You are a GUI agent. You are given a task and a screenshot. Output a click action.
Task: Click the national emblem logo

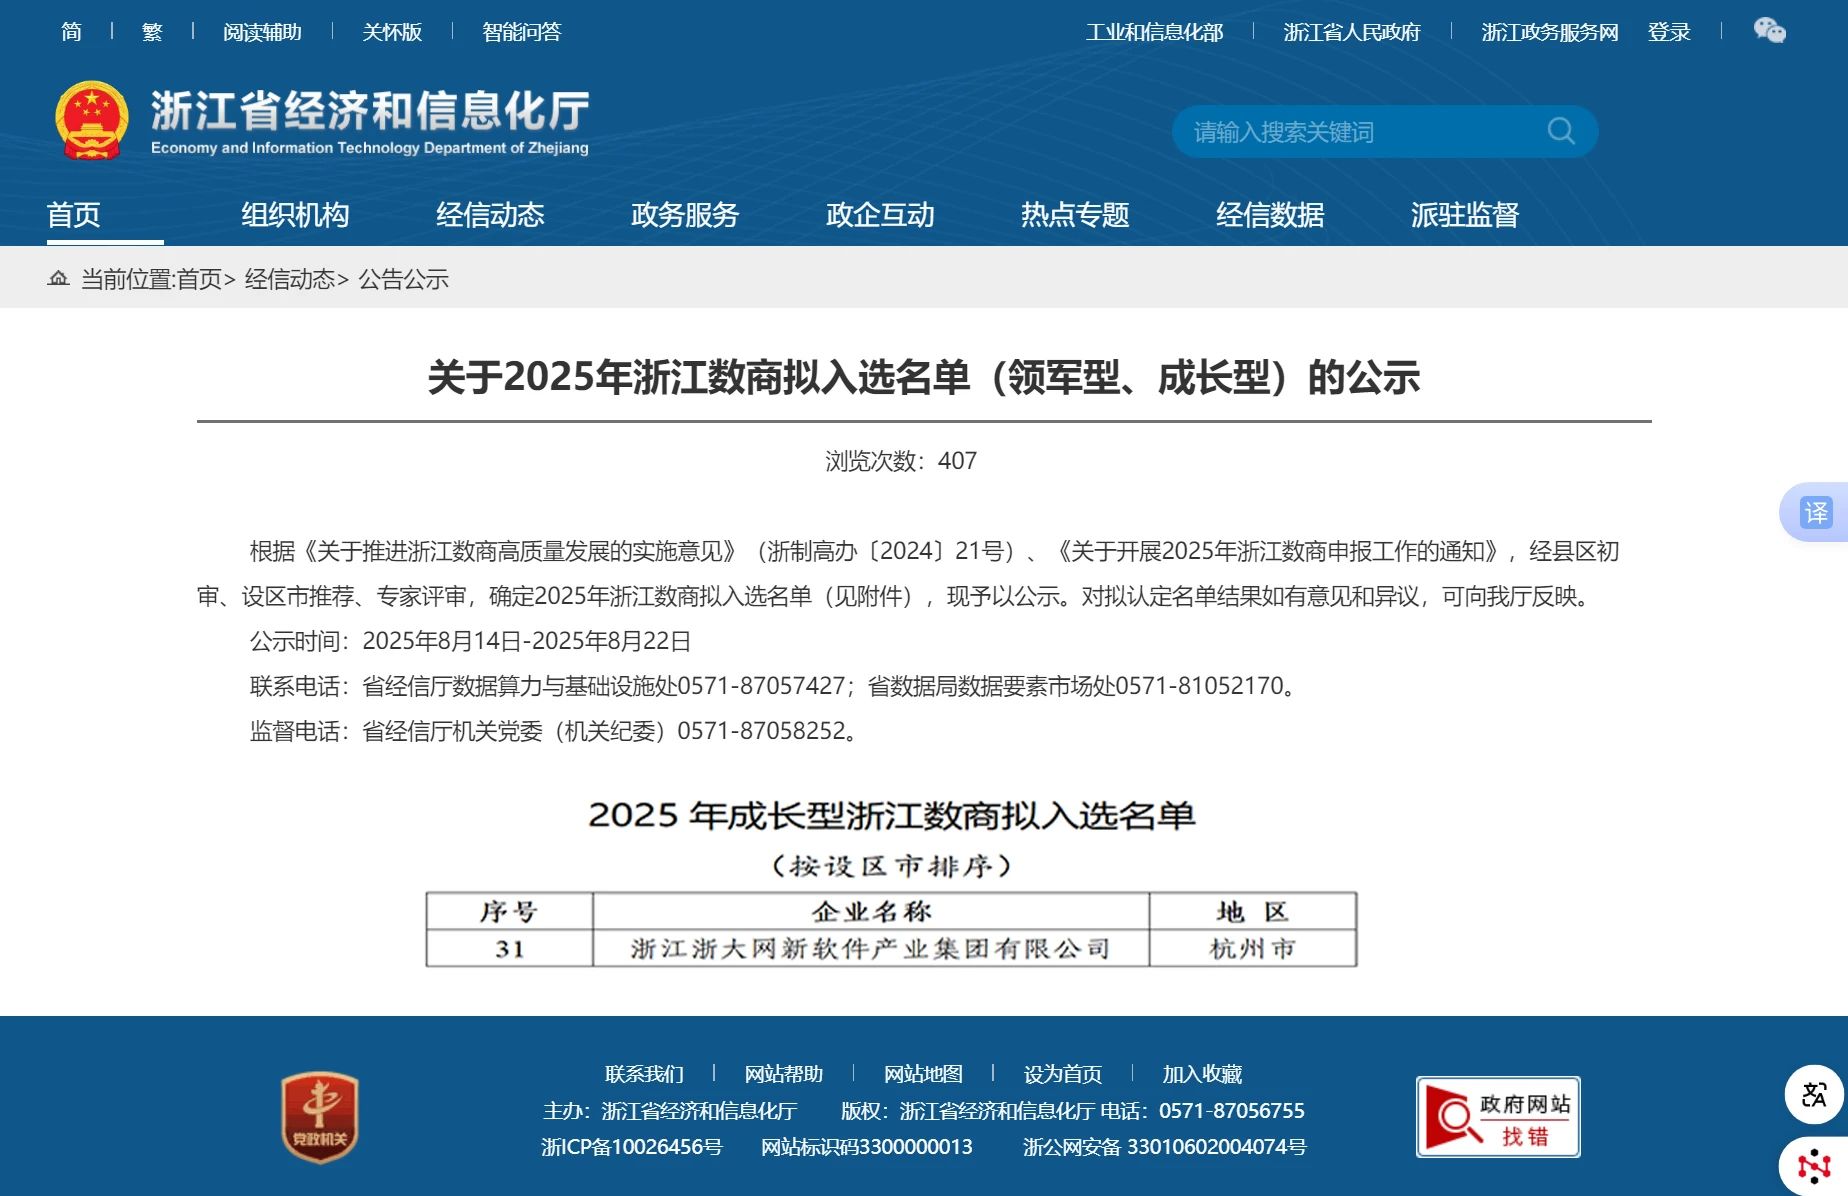[92, 121]
